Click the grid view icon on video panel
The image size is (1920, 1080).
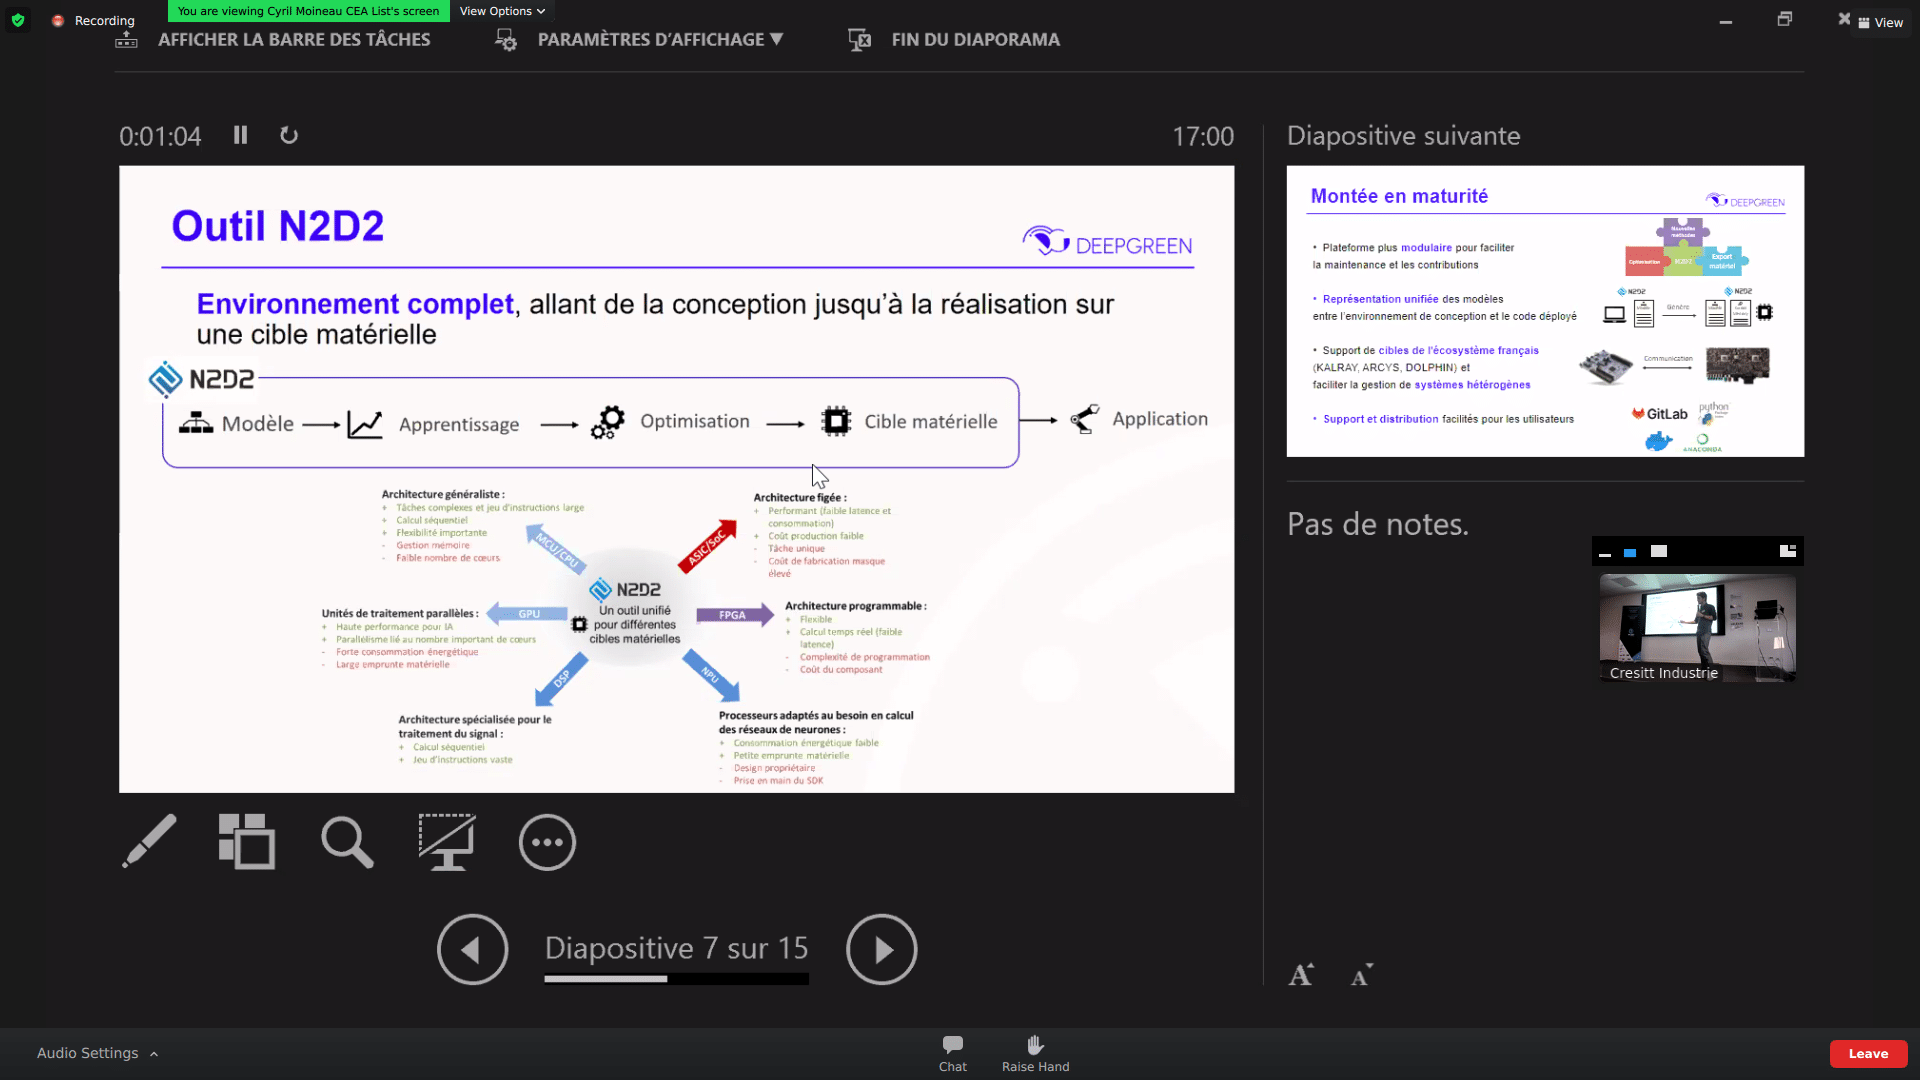click(1788, 551)
